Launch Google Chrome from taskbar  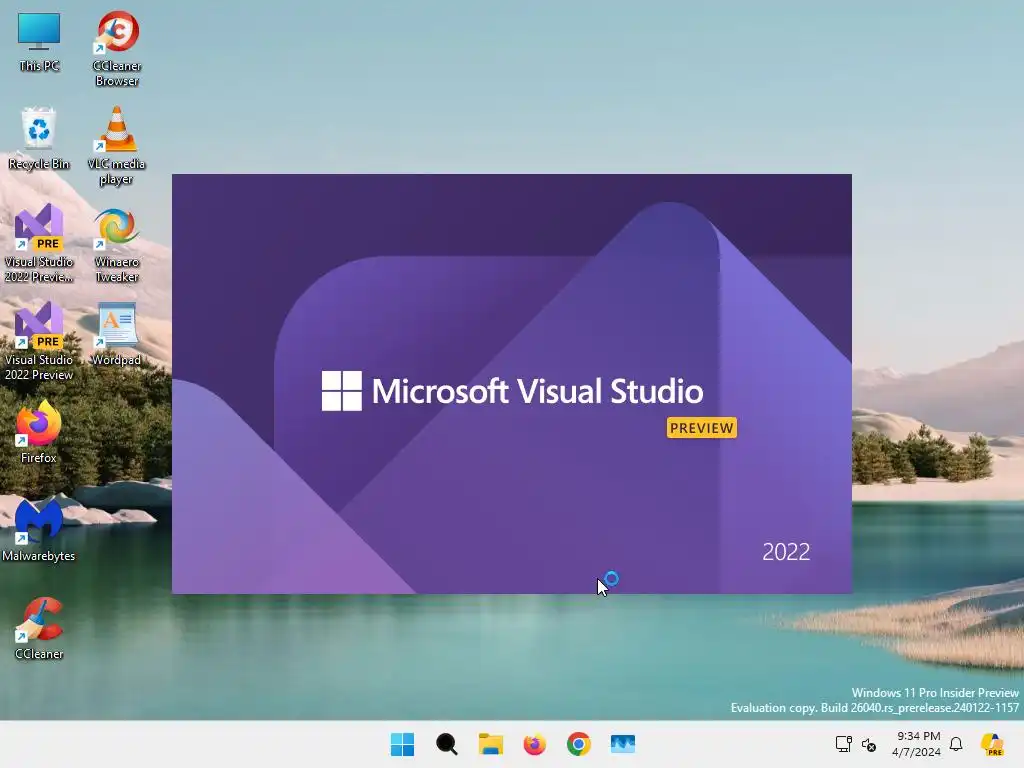579,744
